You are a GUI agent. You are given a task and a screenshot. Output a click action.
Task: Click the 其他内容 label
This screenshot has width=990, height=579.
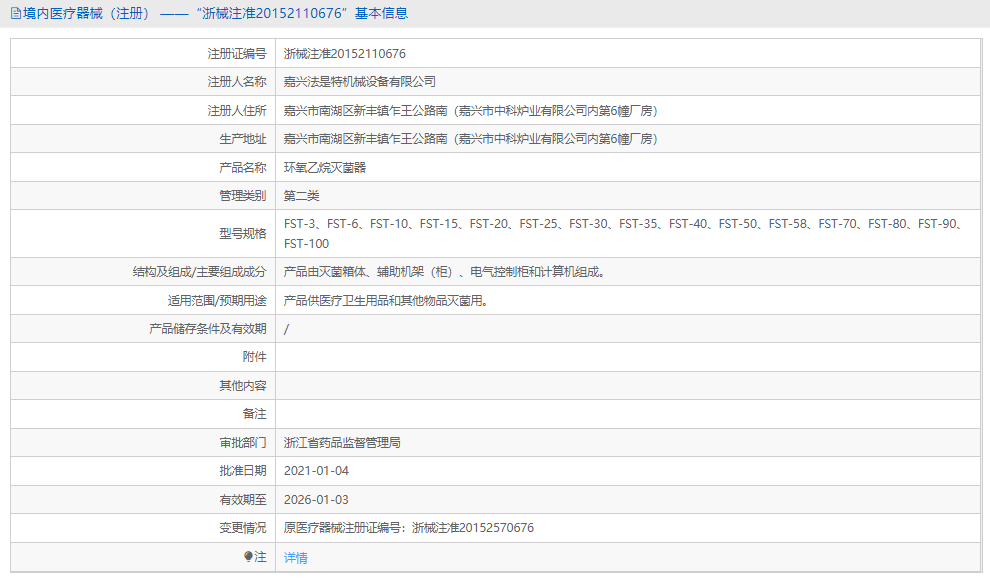tap(243, 385)
